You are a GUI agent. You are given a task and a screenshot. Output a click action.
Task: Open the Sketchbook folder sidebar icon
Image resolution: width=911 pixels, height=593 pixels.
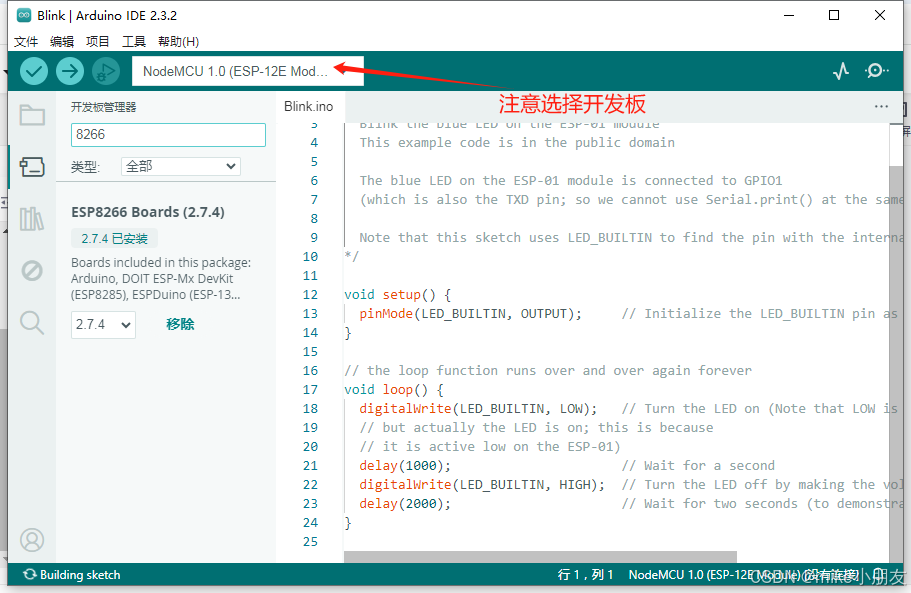click(32, 115)
